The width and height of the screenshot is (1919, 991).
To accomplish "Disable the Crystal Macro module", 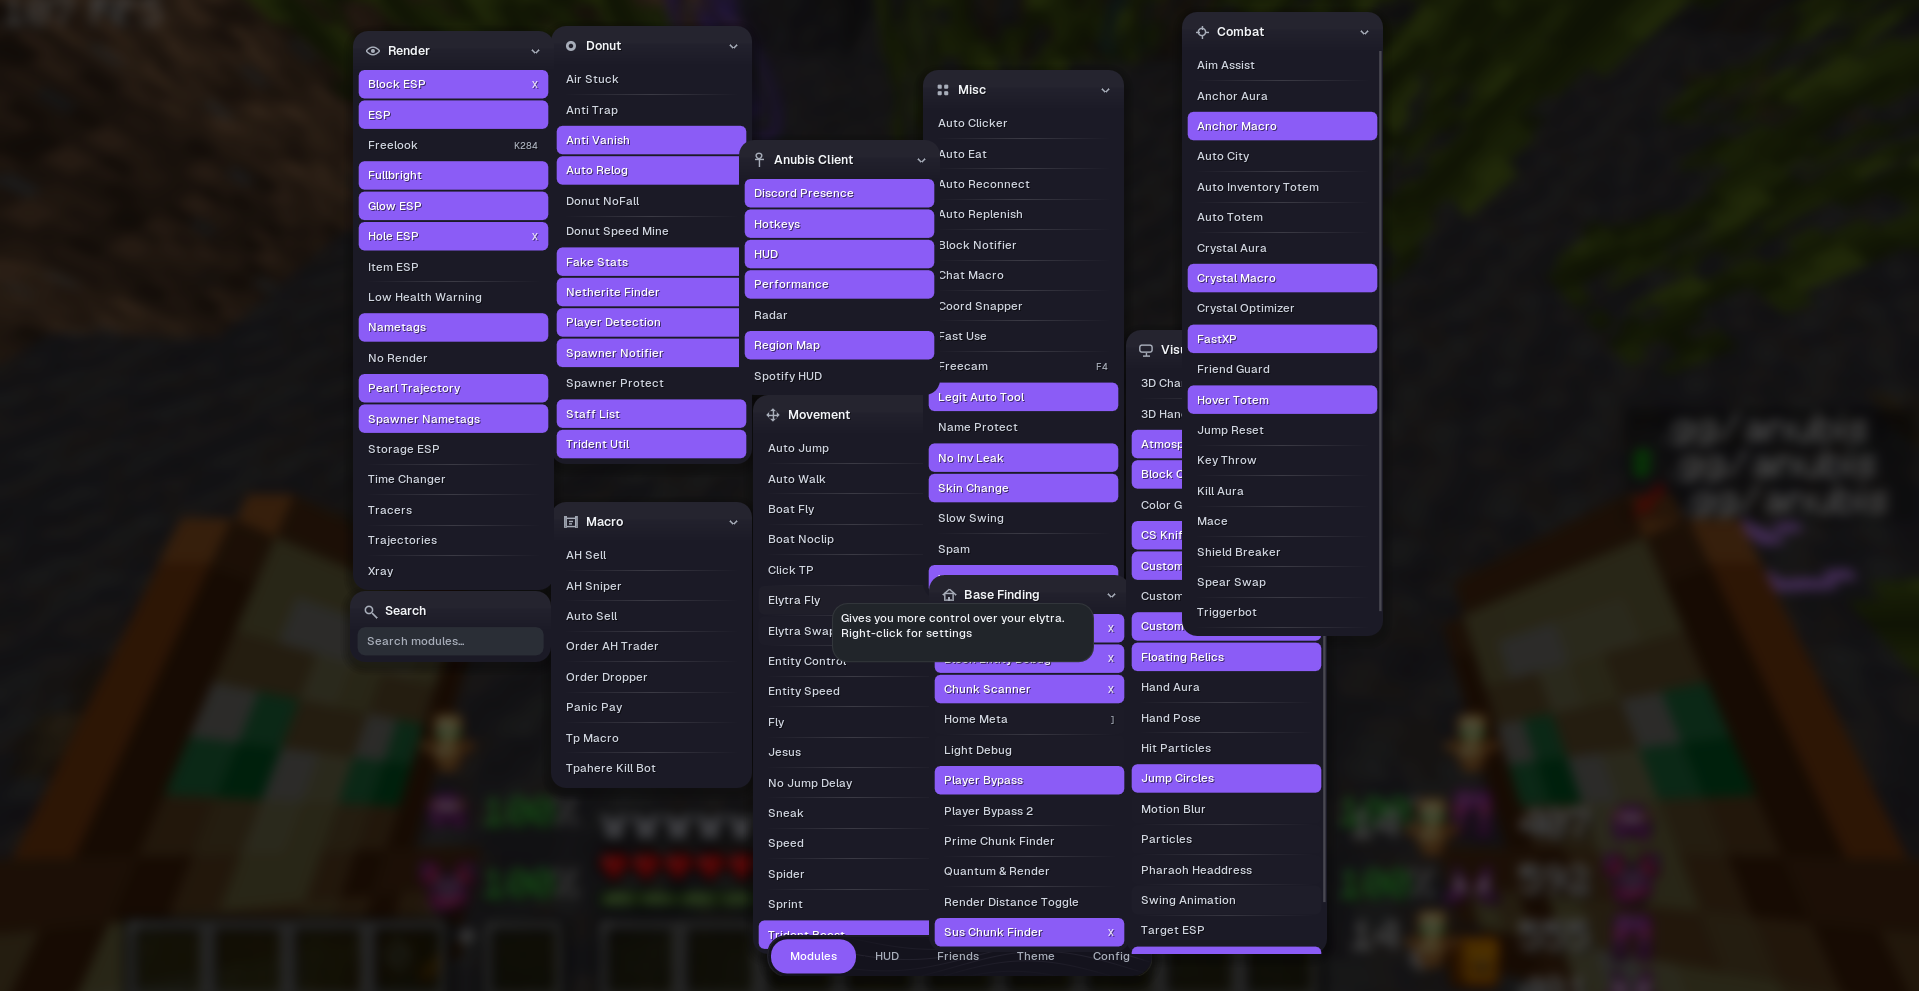I will (1282, 278).
